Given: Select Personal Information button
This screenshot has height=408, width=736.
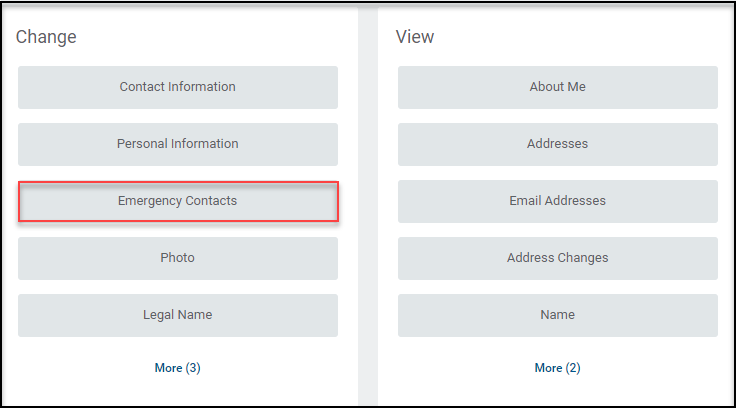Looking at the screenshot, I should point(177,144).
